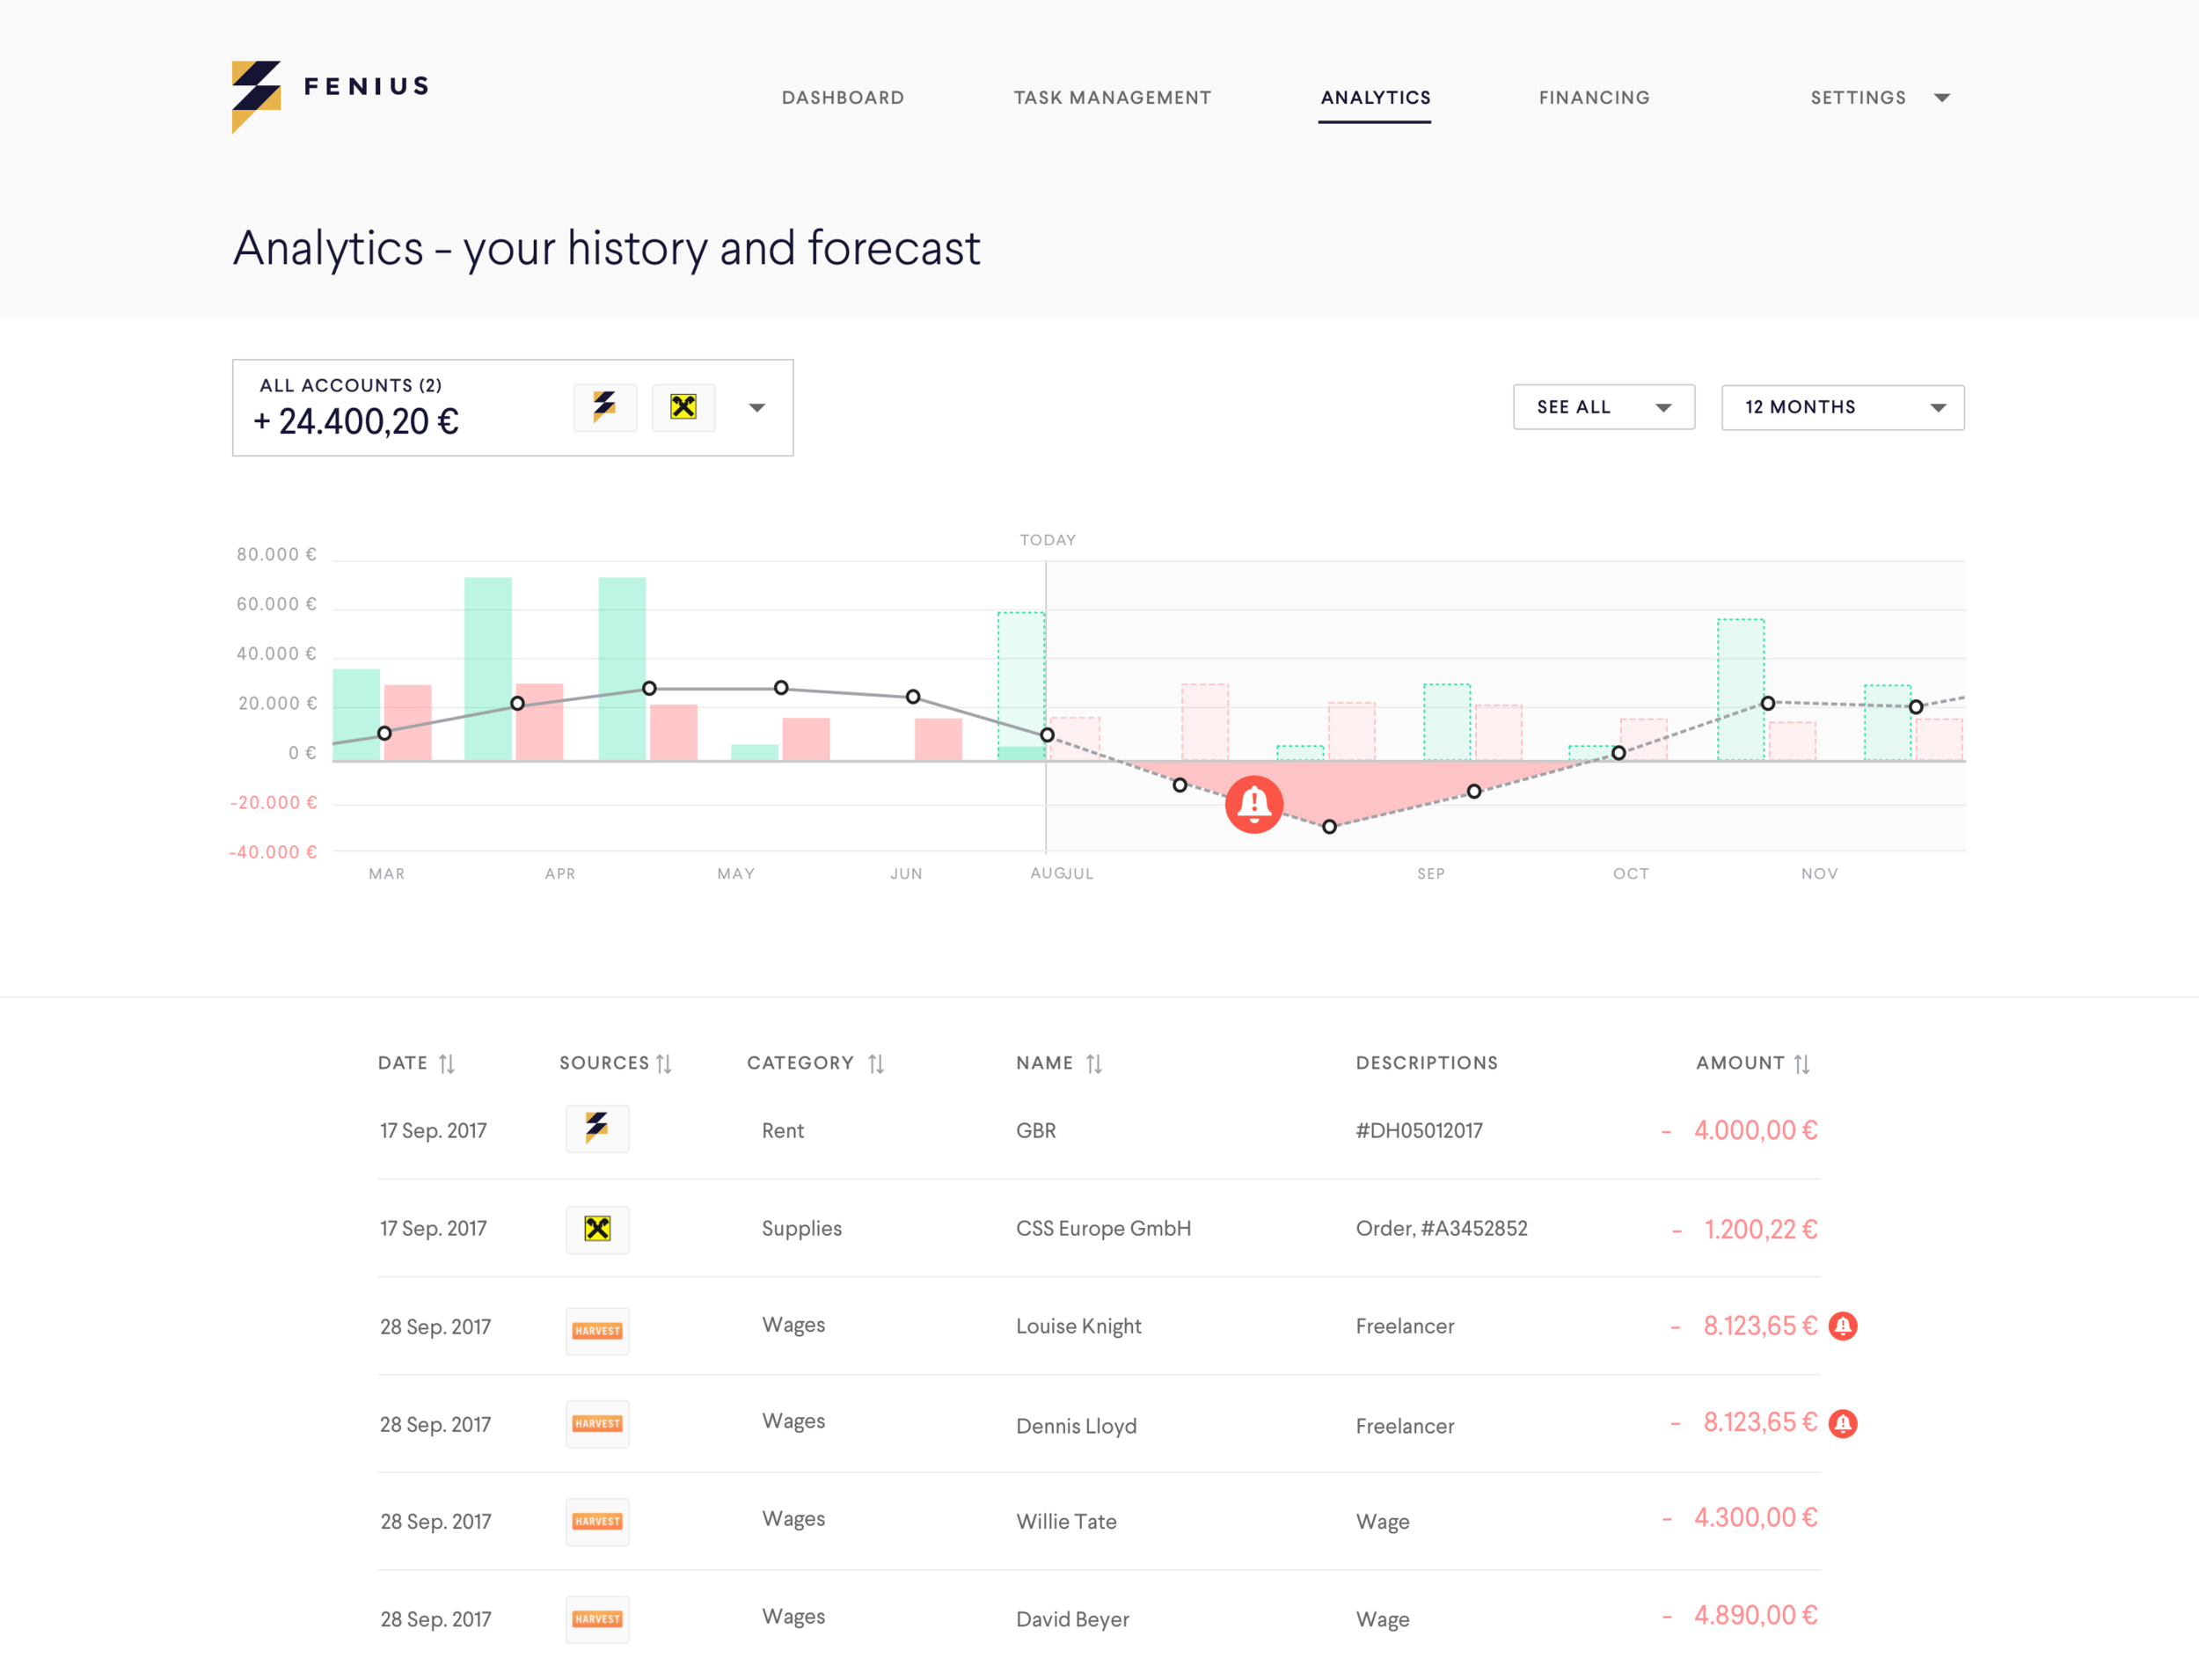Screen dimensions: 2199x1680
Task: Click Harvest source icon in Willie Tate row
Action: (x=597, y=1521)
